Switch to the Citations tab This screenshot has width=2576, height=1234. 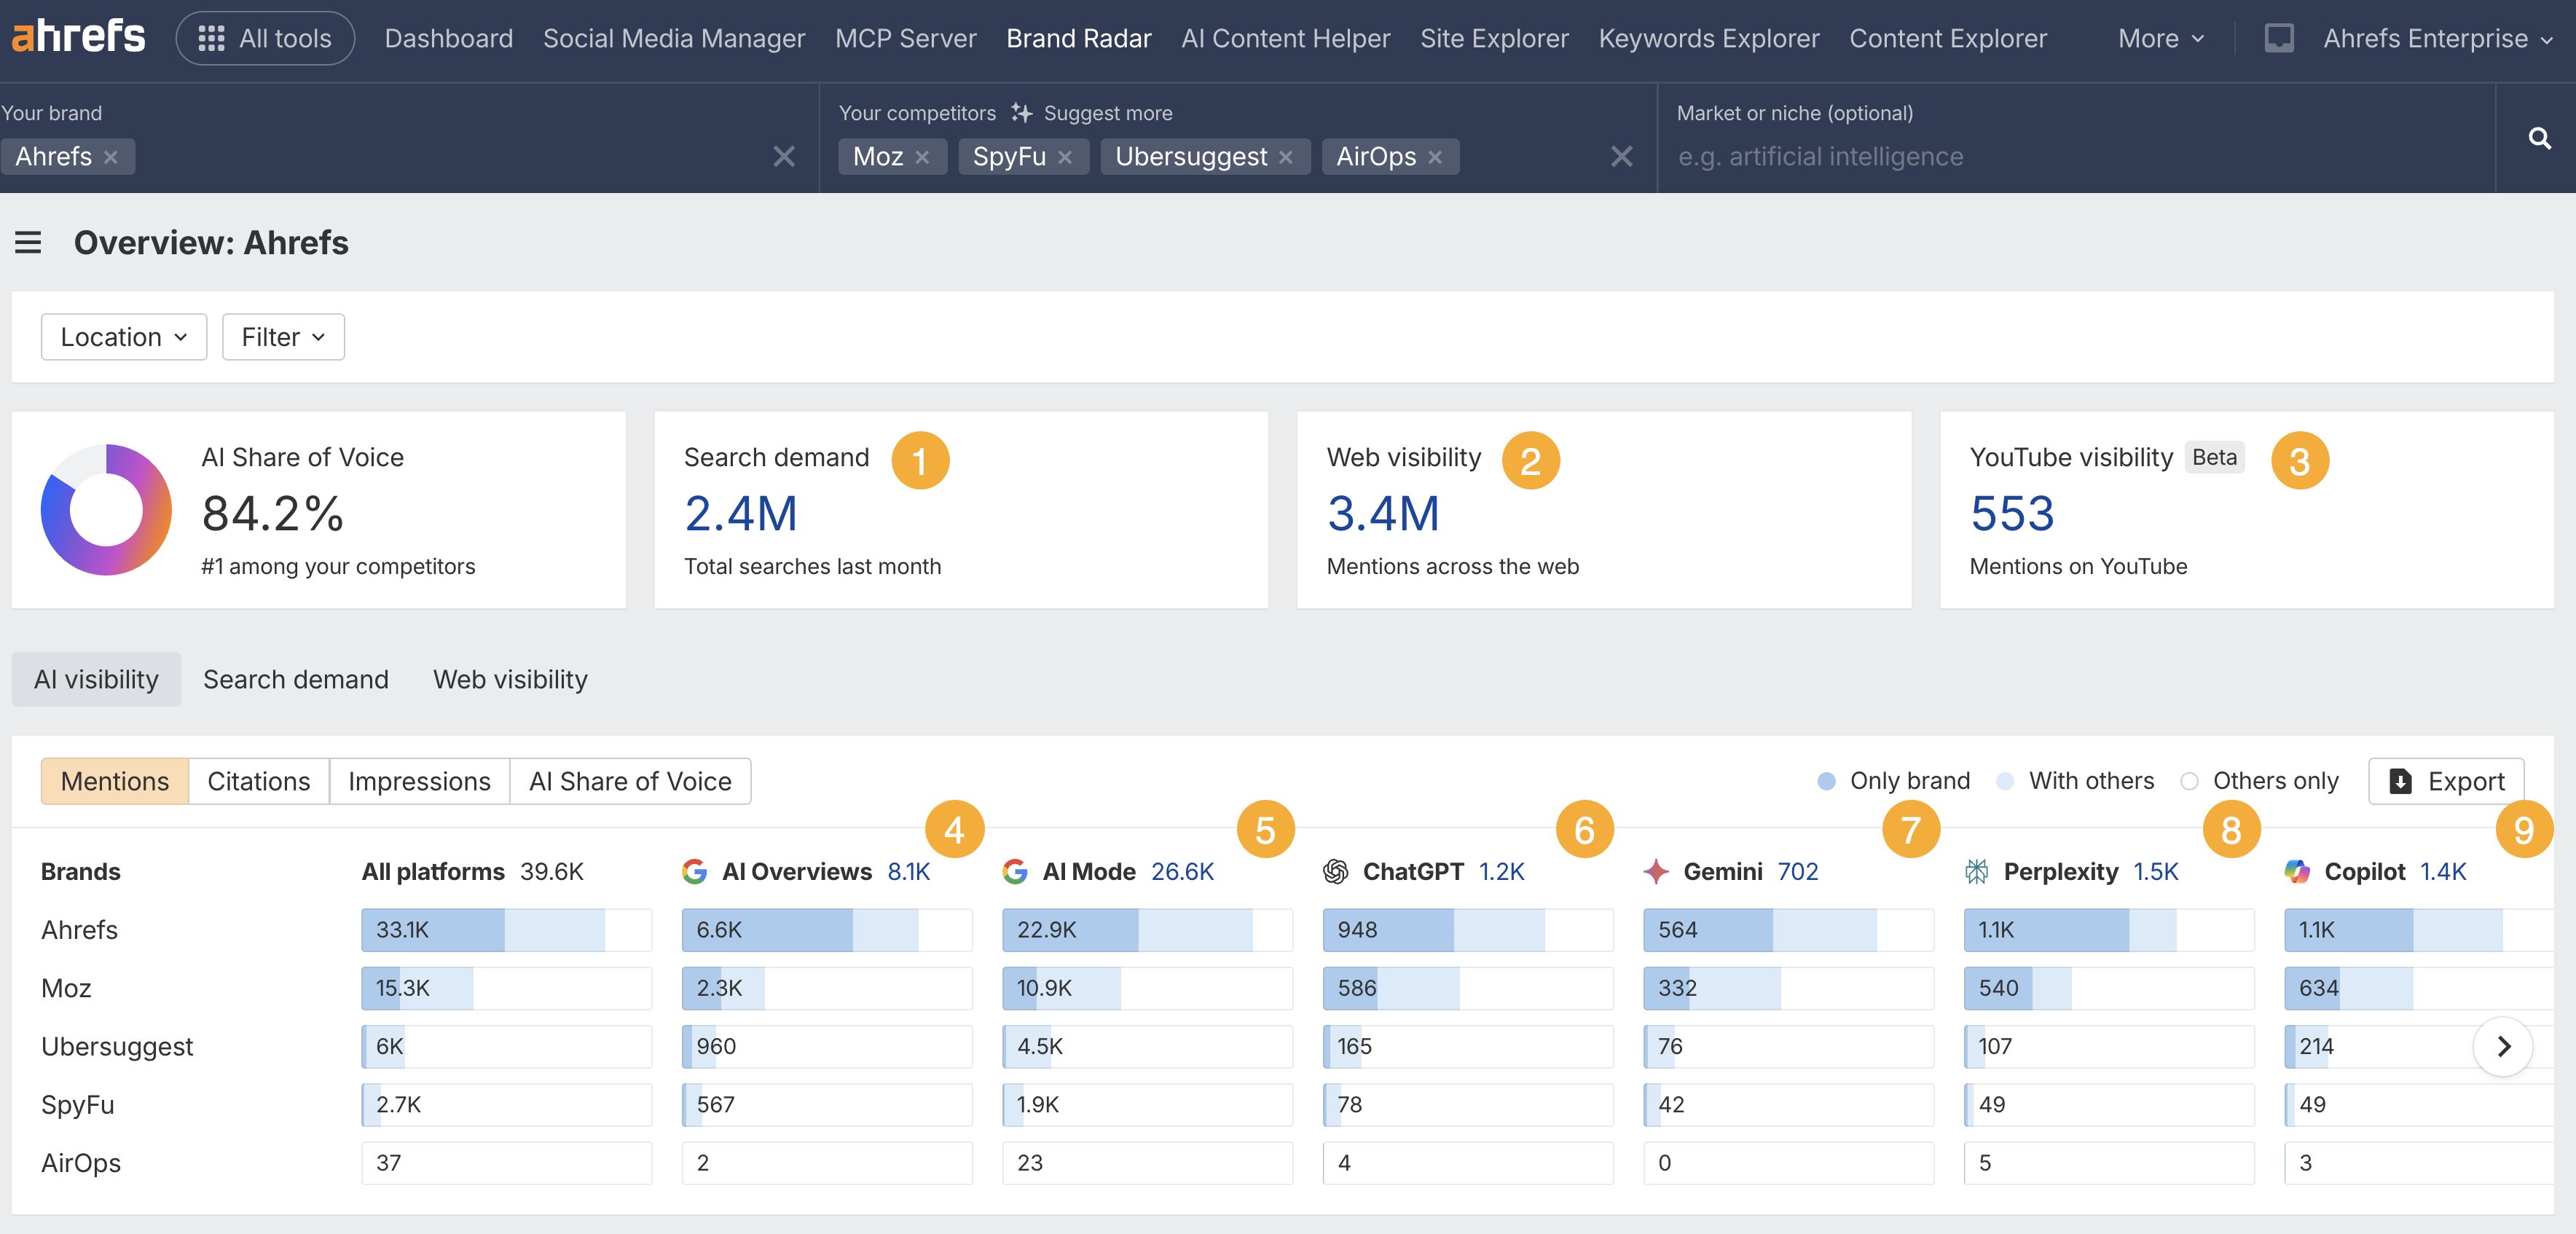[258, 781]
